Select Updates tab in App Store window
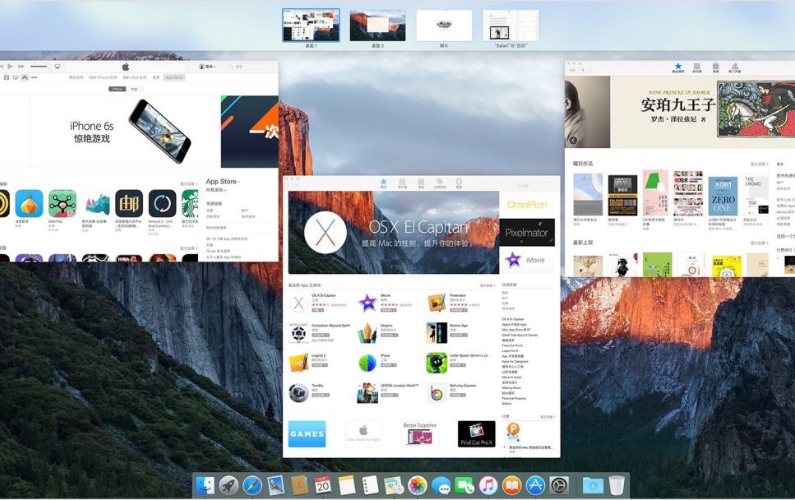This screenshot has height=500, width=795. coord(459,183)
